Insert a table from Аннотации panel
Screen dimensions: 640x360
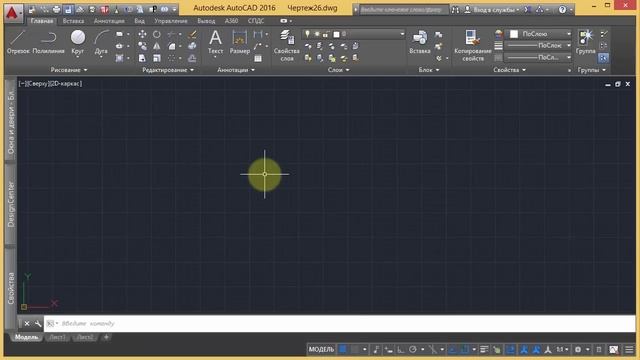tap(258, 58)
